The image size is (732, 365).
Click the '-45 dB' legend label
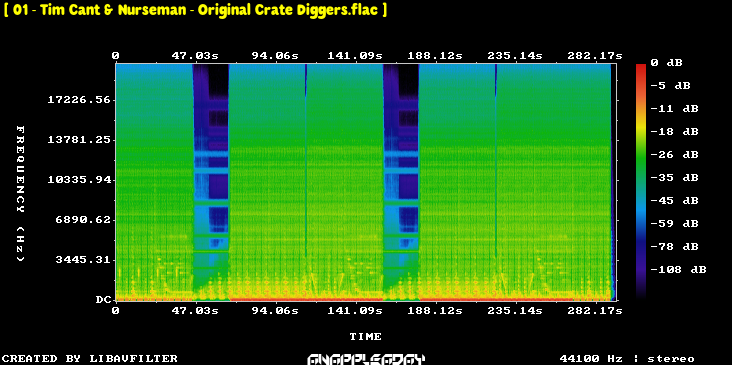674,200
